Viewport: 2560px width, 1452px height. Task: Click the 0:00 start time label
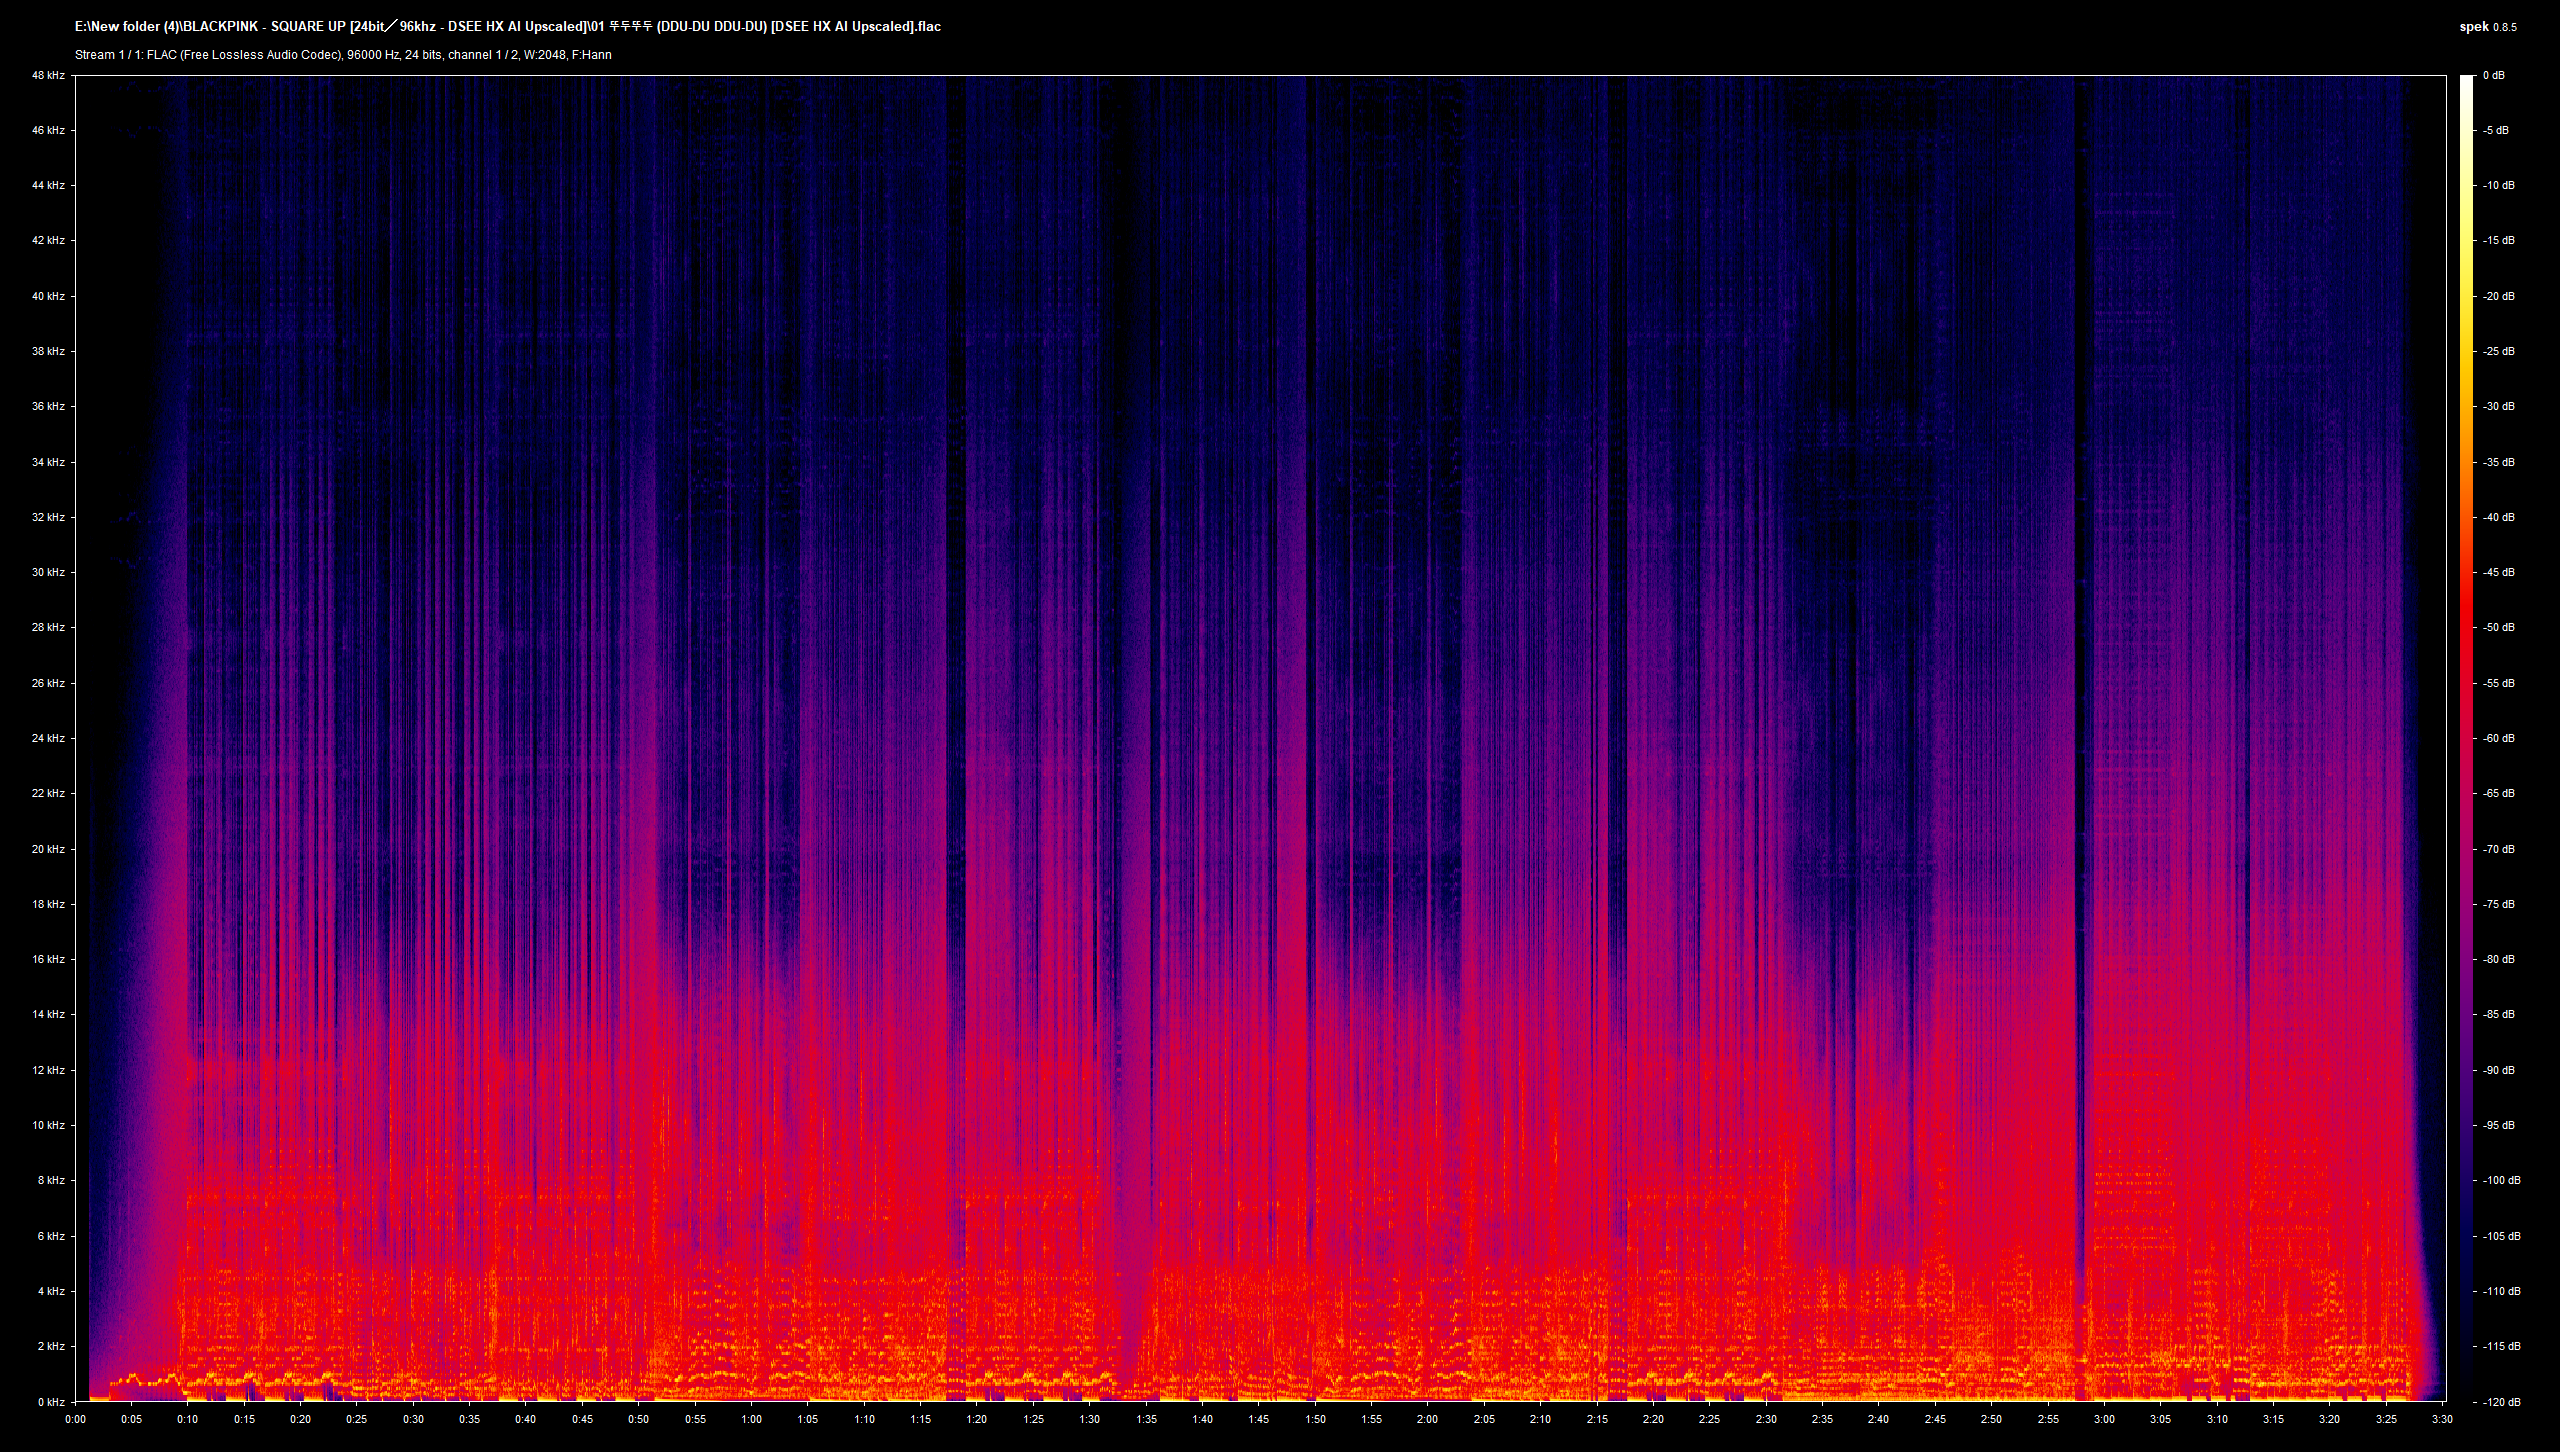[x=75, y=1419]
